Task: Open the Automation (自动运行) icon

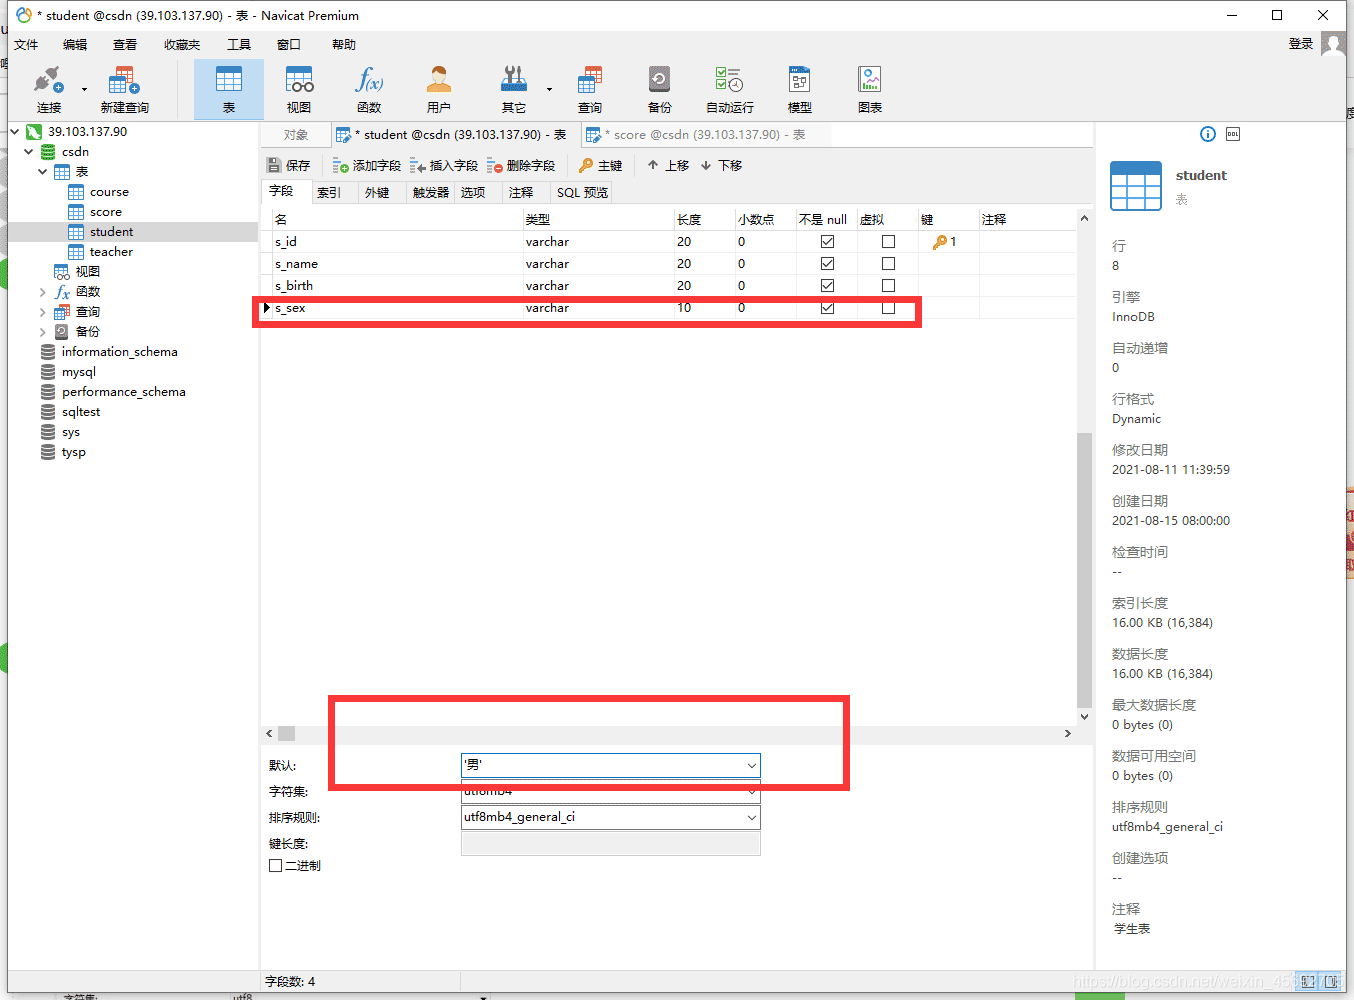Action: pyautogui.click(x=729, y=81)
